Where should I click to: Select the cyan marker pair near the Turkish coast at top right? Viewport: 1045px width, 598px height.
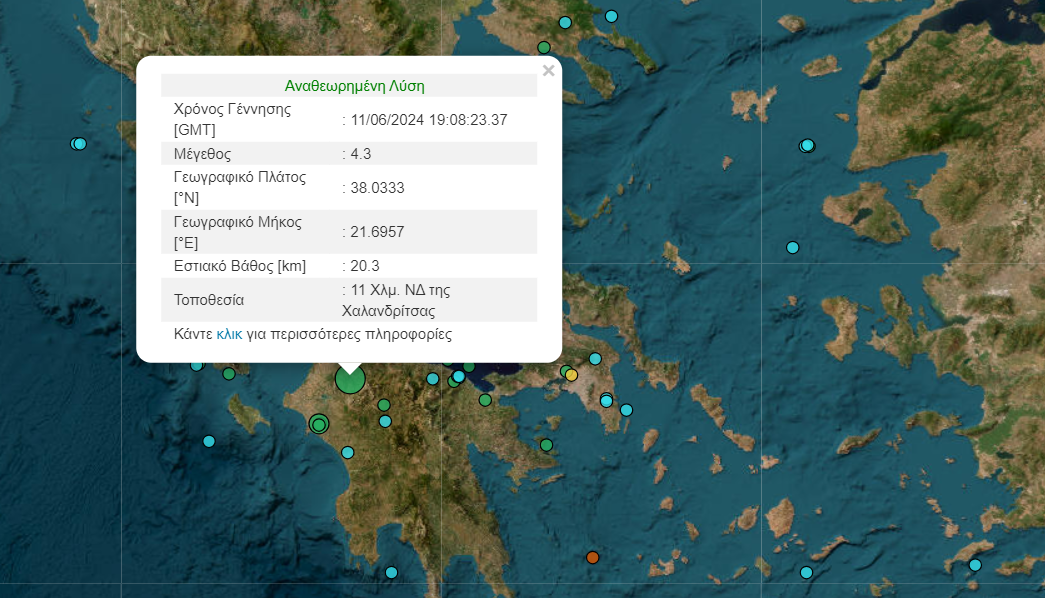click(807, 145)
